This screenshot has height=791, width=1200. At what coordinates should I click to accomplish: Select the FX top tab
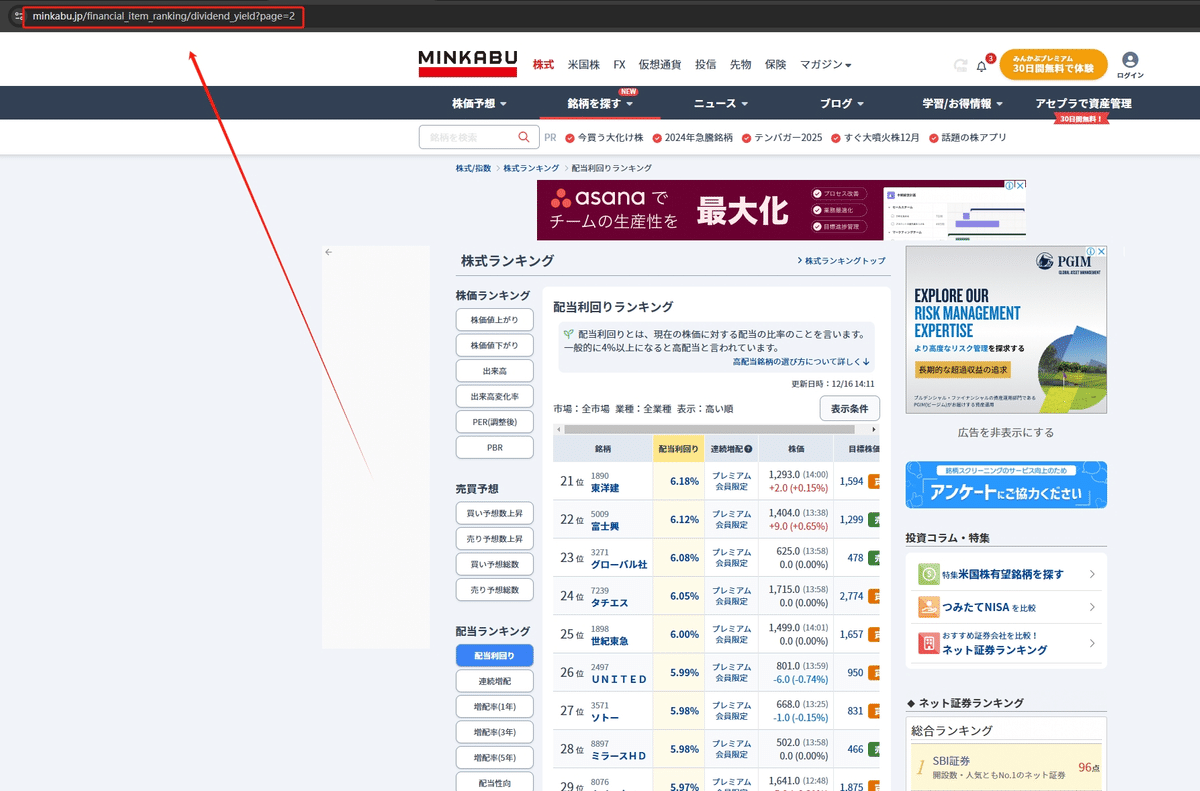coord(619,64)
